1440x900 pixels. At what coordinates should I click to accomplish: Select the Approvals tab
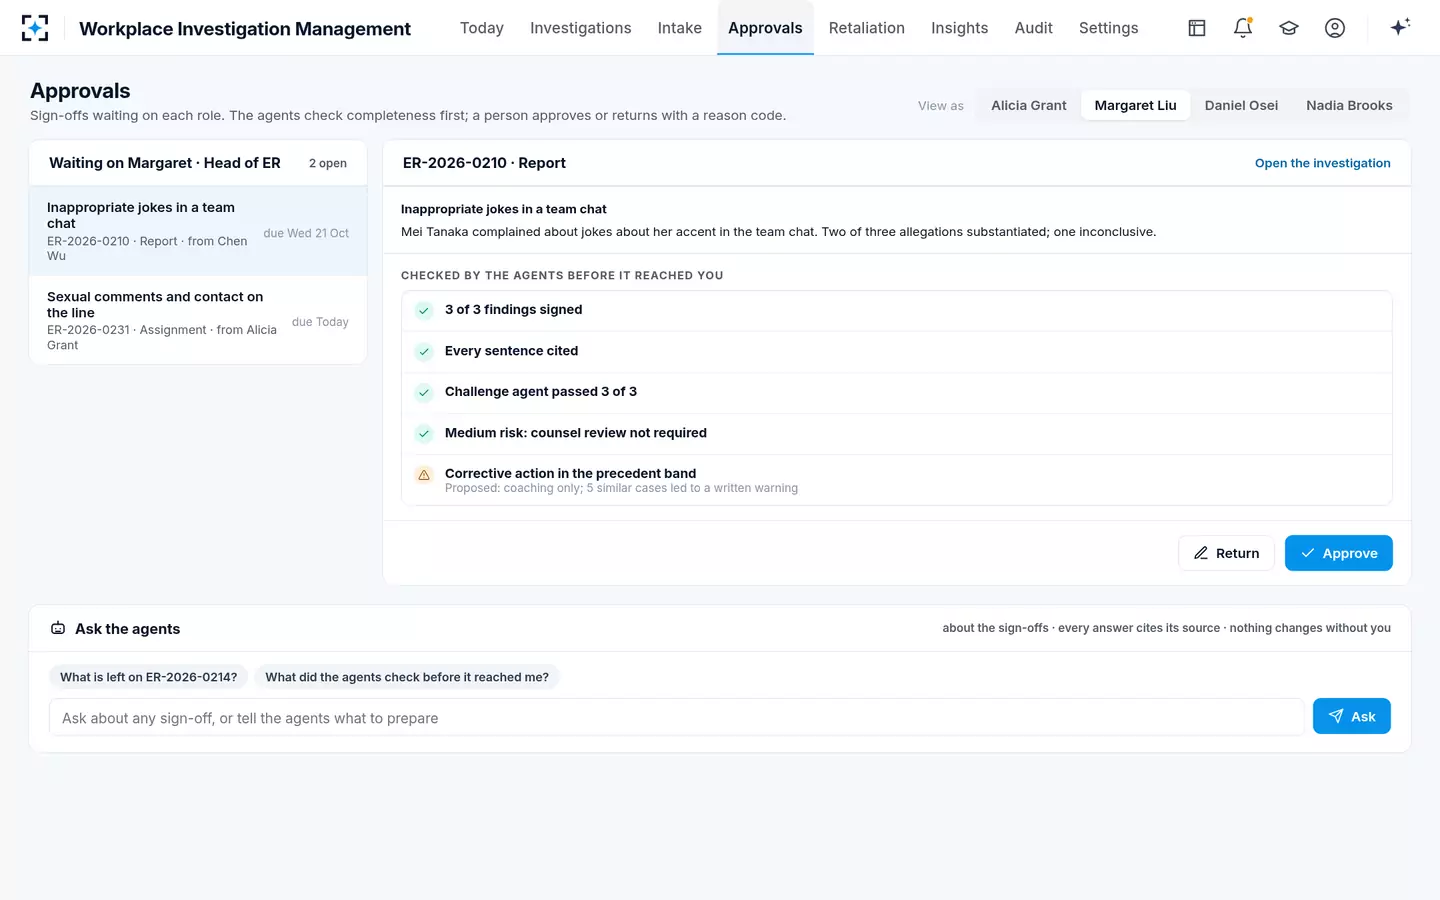[765, 28]
